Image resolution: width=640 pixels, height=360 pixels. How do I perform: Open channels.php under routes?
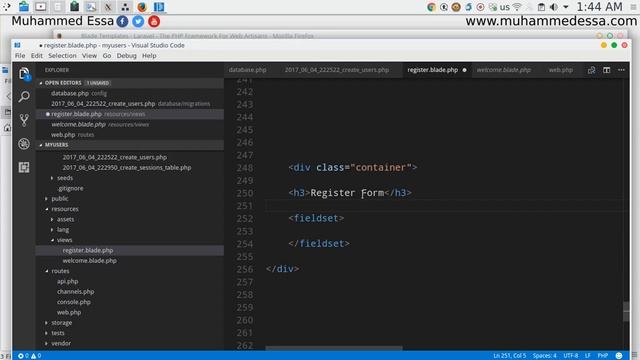[x=130, y=292]
